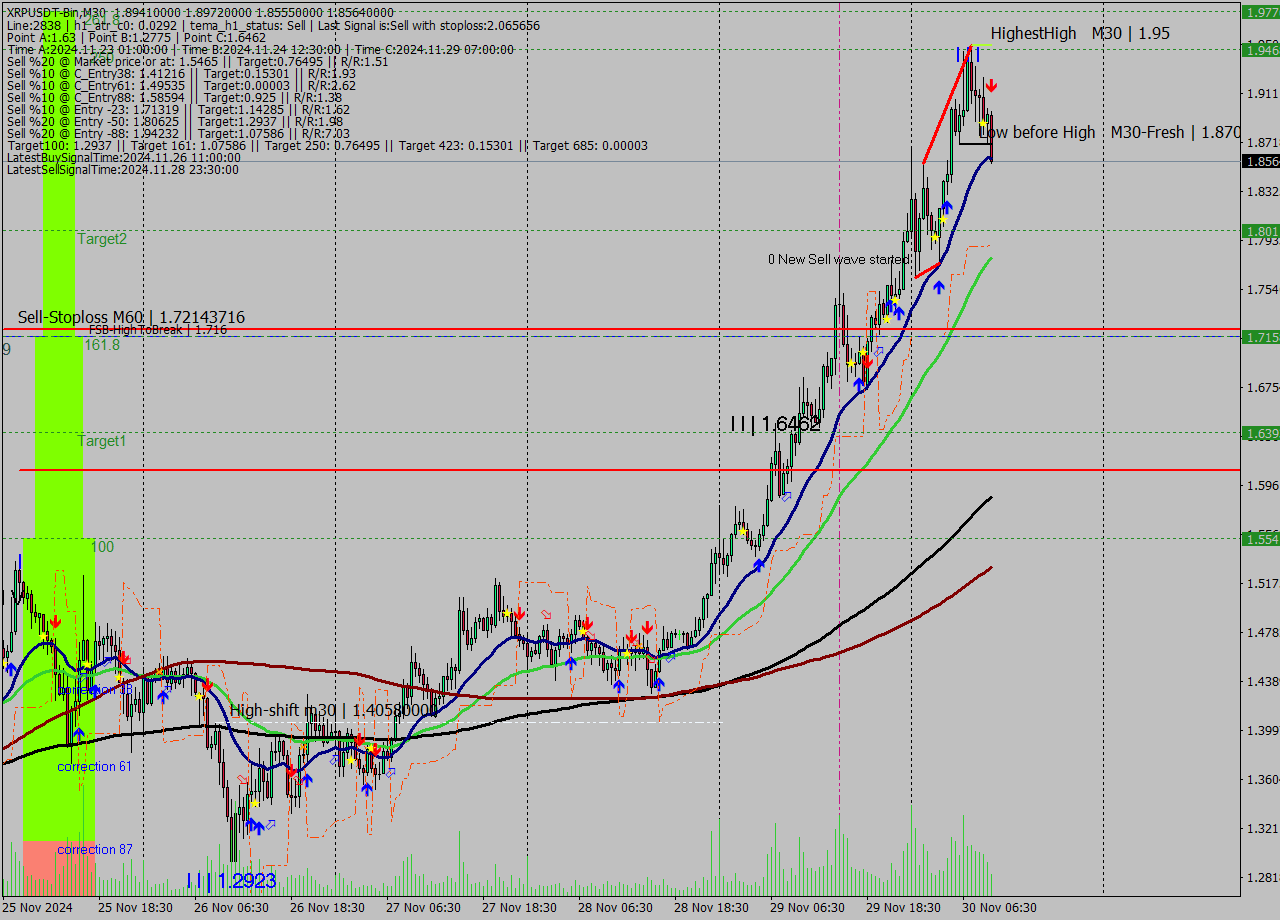Click the red sell arrow beneath HighestHigh label
The width and height of the screenshot is (1280, 920).
pyautogui.click(x=990, y=86)
